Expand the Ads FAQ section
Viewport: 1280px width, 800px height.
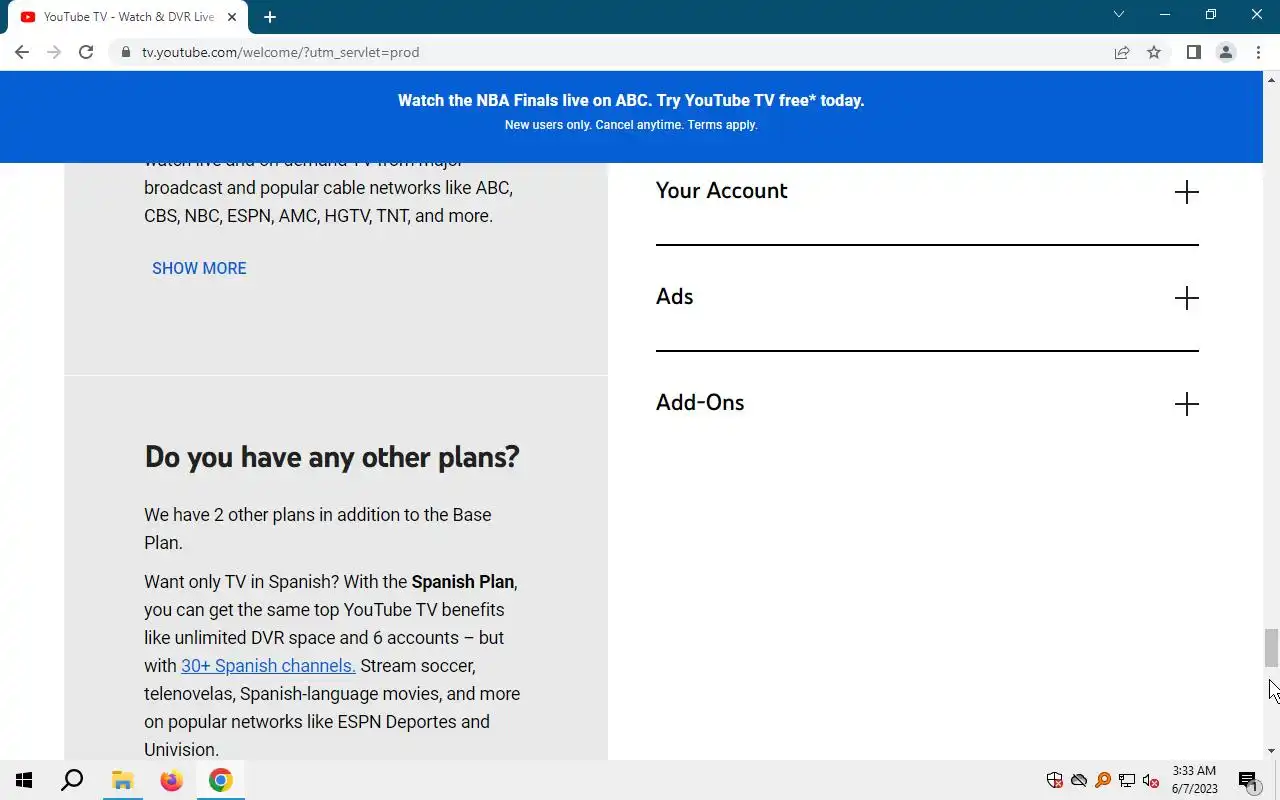click(926, 297)
